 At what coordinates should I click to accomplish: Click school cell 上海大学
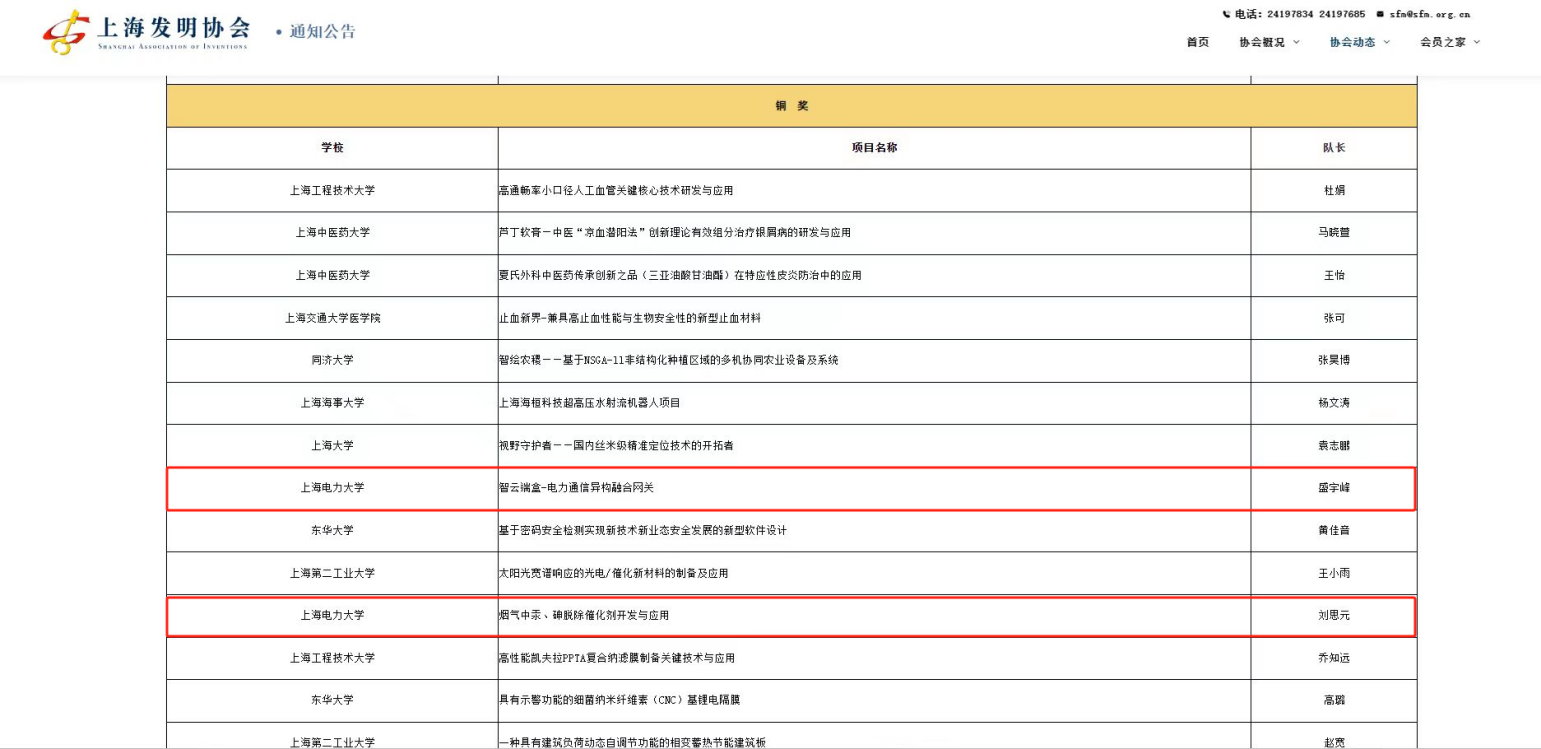coord(333,445)
